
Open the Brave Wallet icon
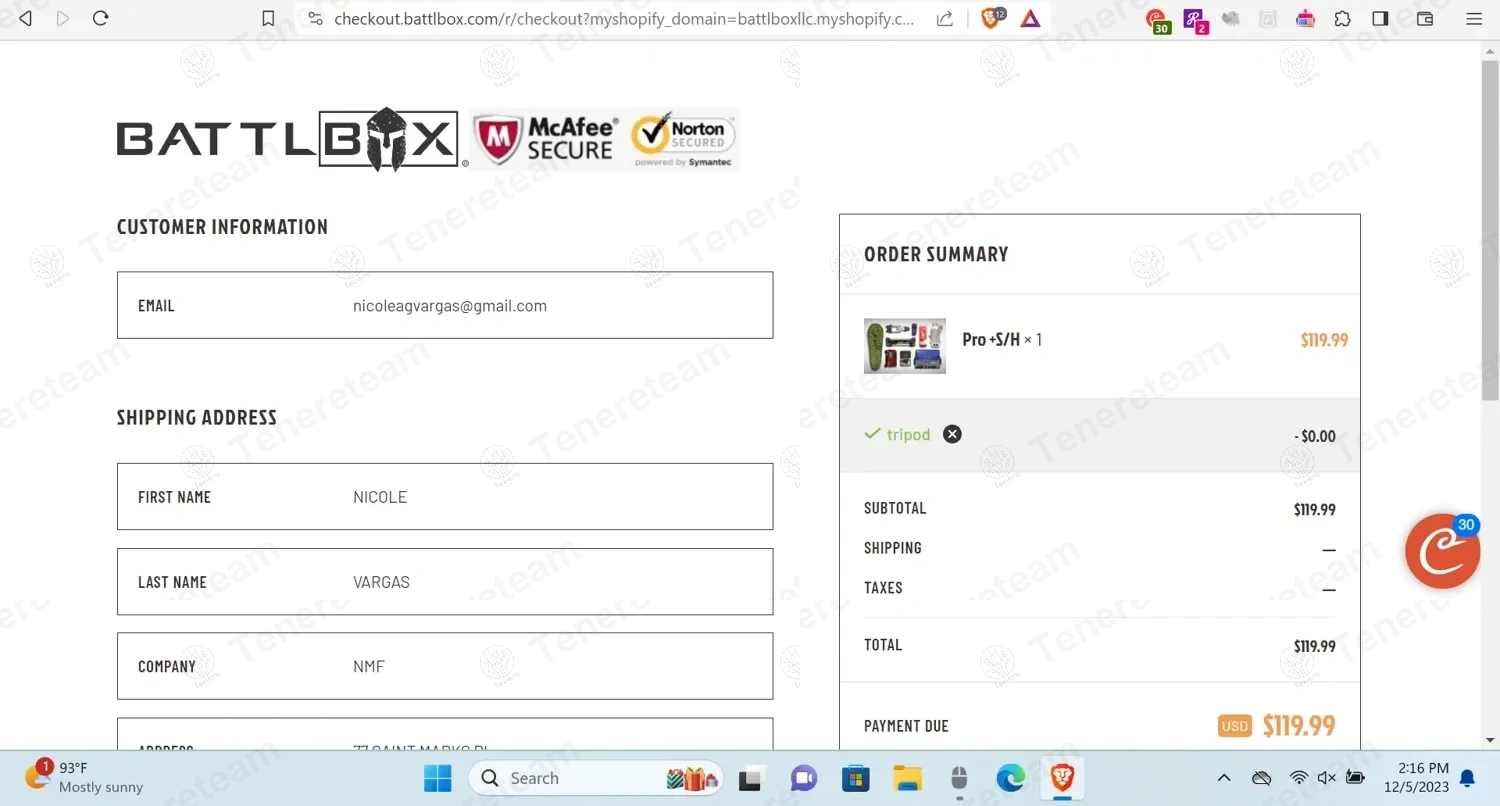click(1425, 19)
